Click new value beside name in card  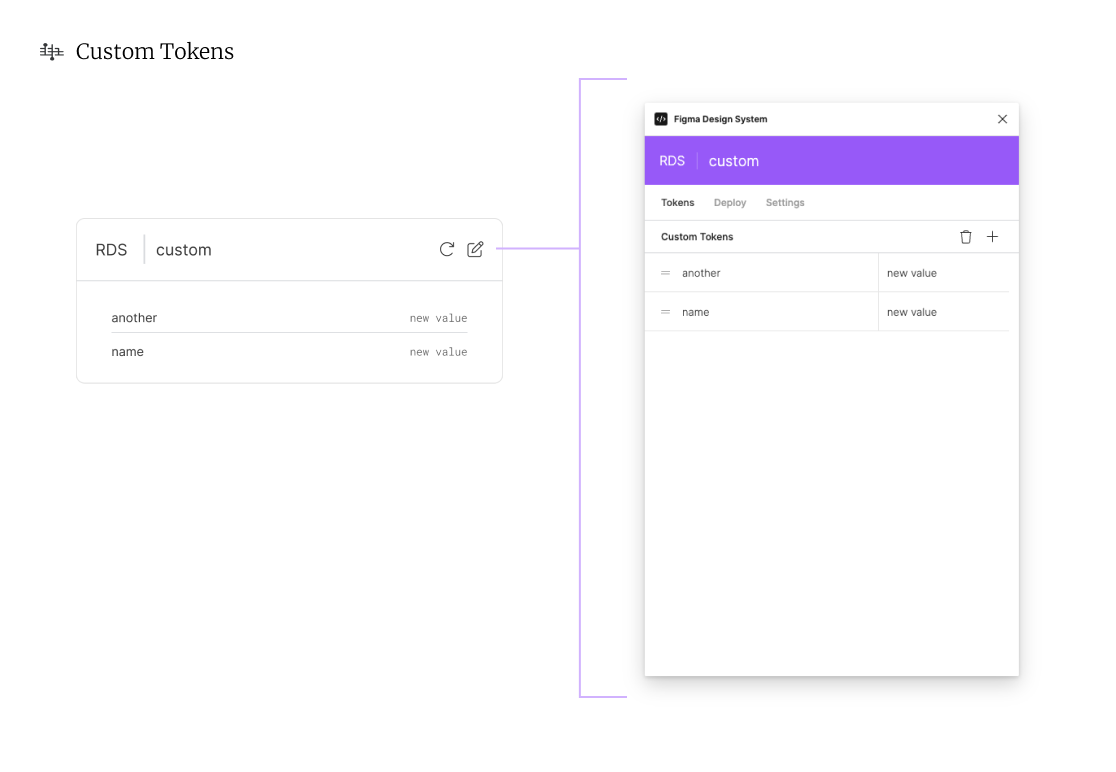[438, 352]
